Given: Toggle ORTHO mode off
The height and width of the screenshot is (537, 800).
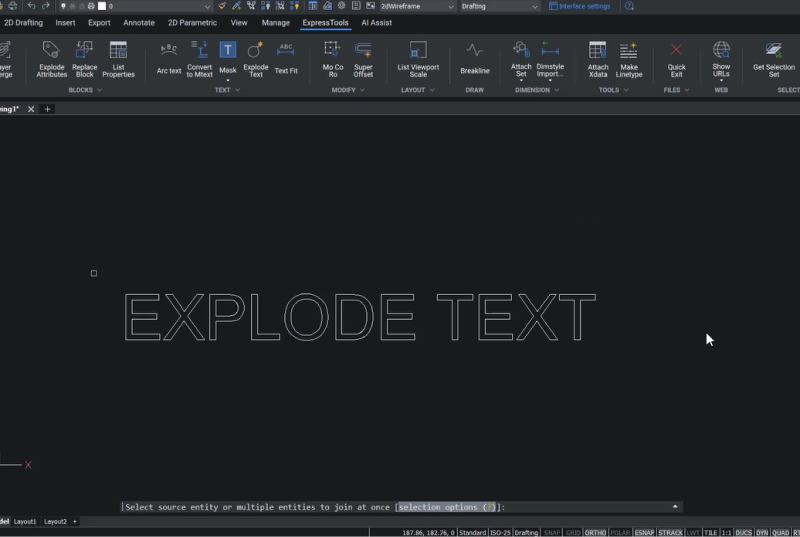Looking at the screenshot, I should click(x=595, y=532).
